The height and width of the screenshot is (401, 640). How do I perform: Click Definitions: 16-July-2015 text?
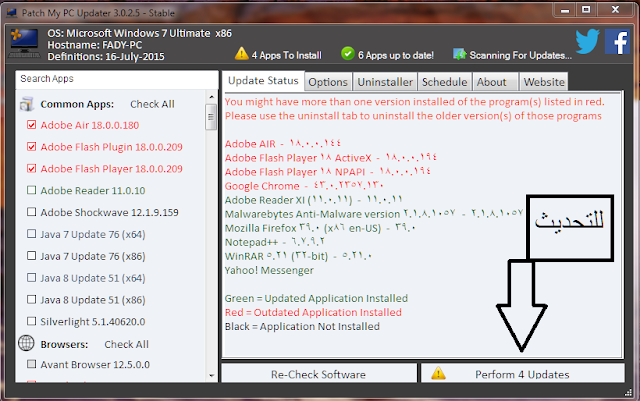[x=106, y=56]
